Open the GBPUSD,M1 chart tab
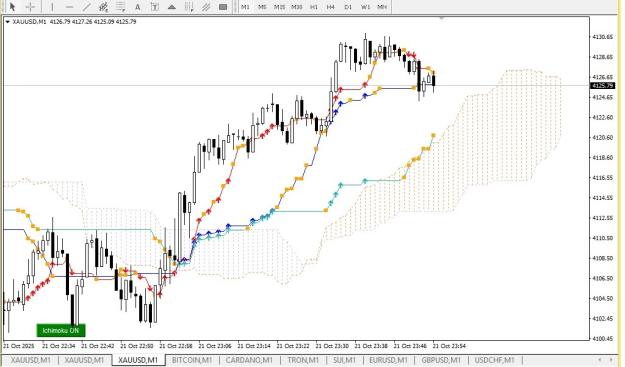 pos(441,360)
